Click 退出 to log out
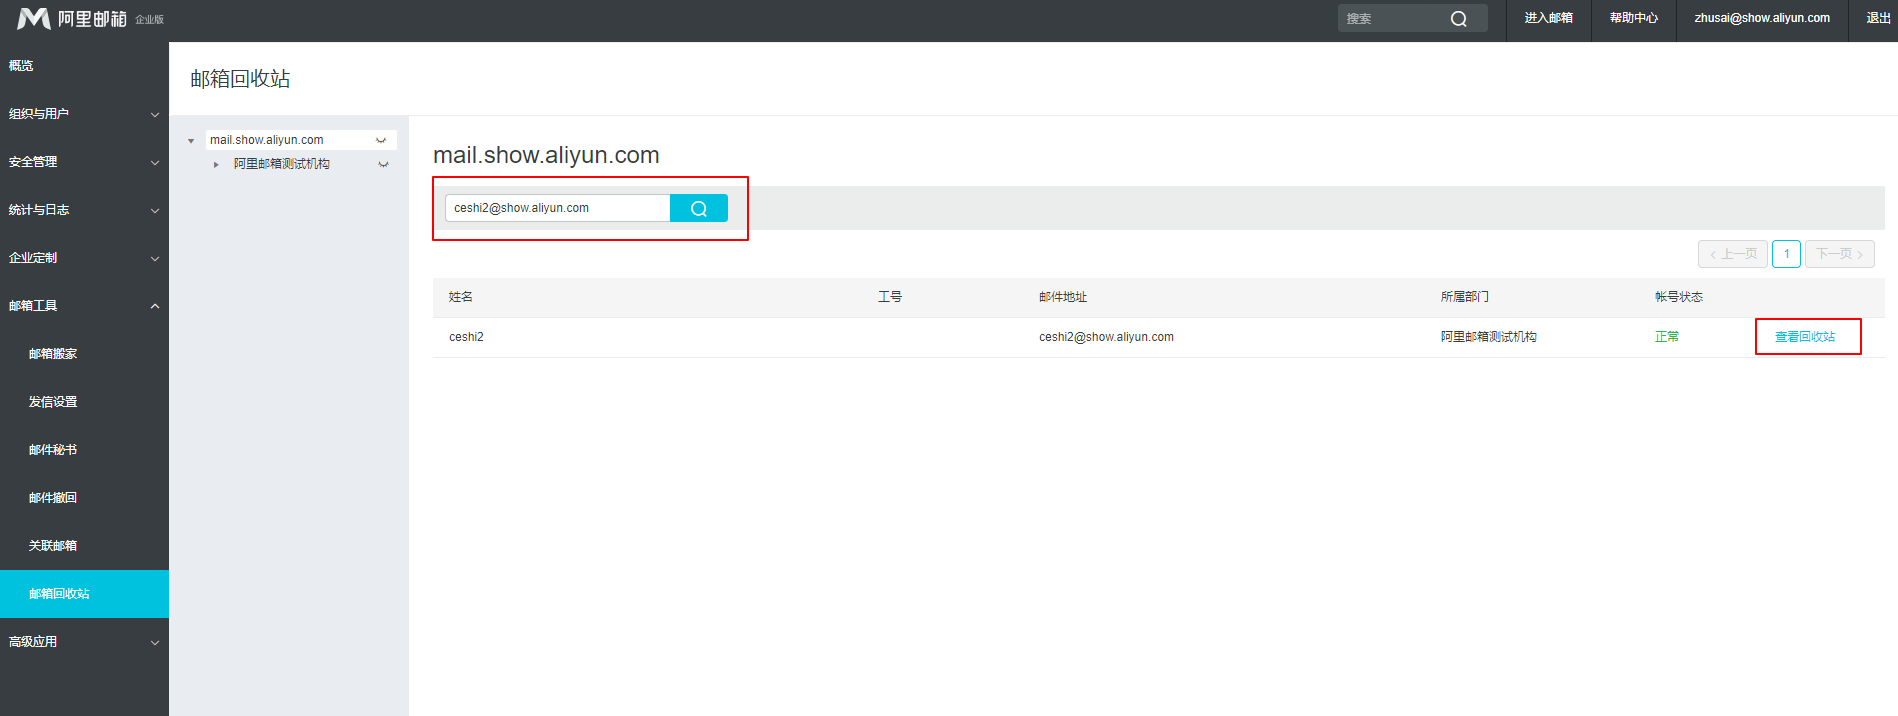This screenshot has height=716, width=1898. point(1878,18)
